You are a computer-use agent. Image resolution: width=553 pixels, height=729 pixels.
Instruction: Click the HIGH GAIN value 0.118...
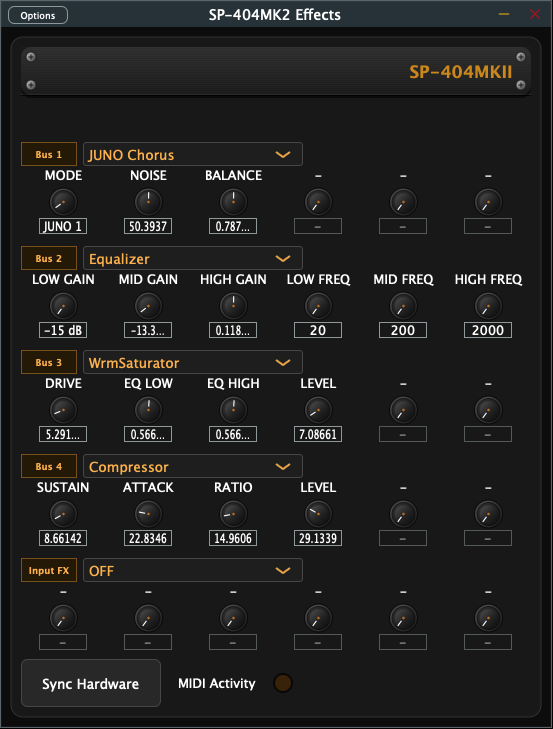(x=233, y=330)
